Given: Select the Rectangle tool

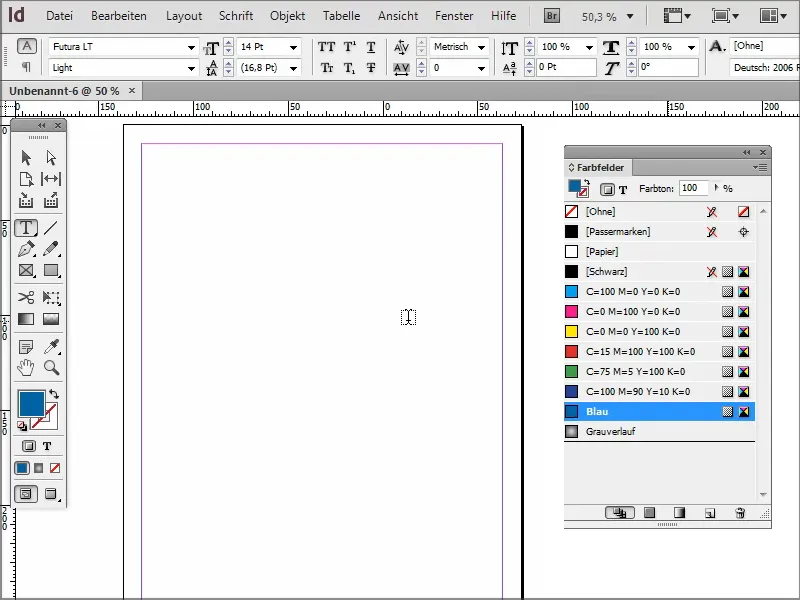Looking at the screenshot, I should pyautogui.click(x=51, y=270).
